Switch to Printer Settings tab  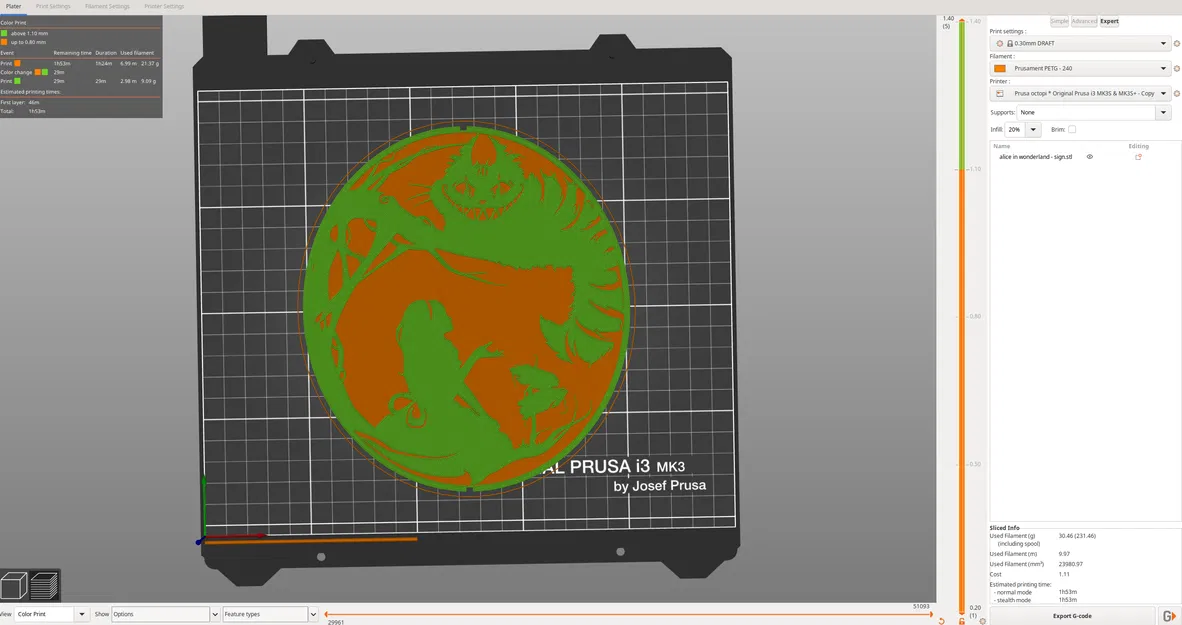164,6
